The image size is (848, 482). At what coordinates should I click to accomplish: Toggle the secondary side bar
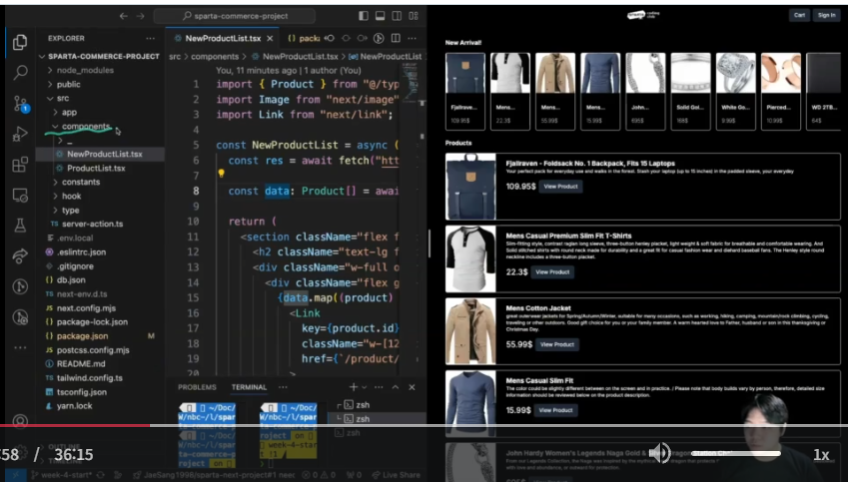397,16
